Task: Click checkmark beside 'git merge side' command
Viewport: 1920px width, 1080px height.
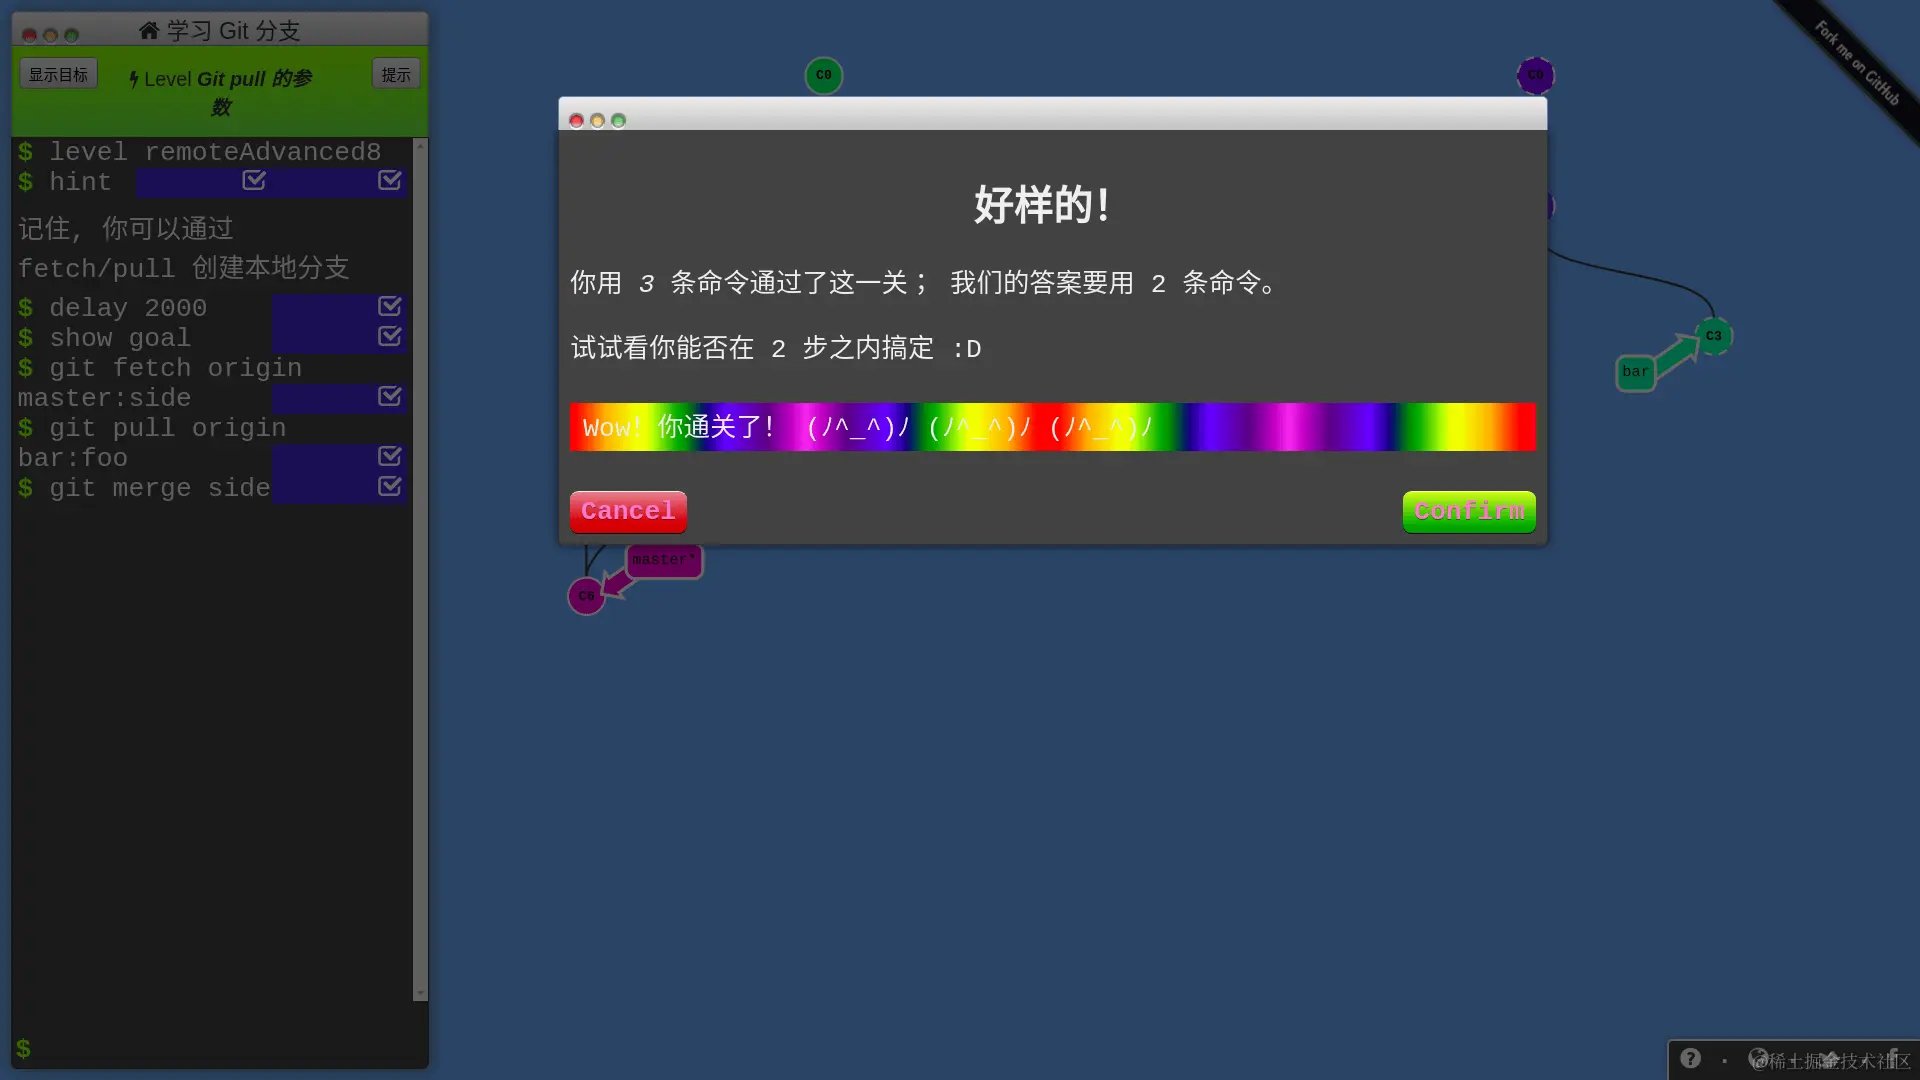Action: click(x=390, y=486)
